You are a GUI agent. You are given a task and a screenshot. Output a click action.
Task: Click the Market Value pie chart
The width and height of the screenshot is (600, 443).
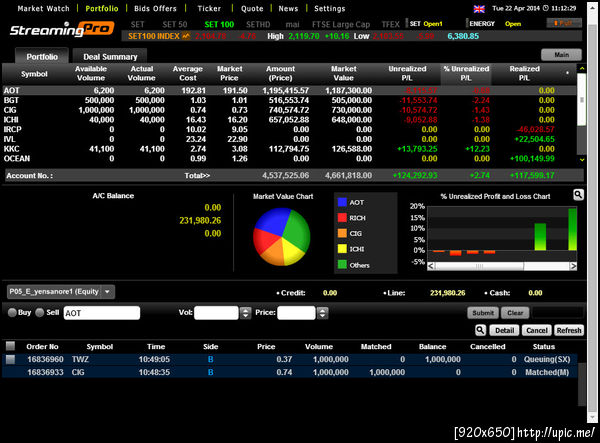point(282,236)
